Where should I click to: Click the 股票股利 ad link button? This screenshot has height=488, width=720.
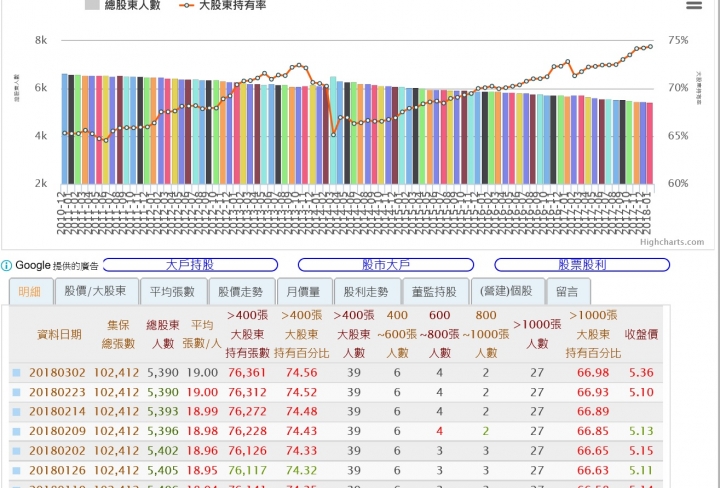point(582,265)
